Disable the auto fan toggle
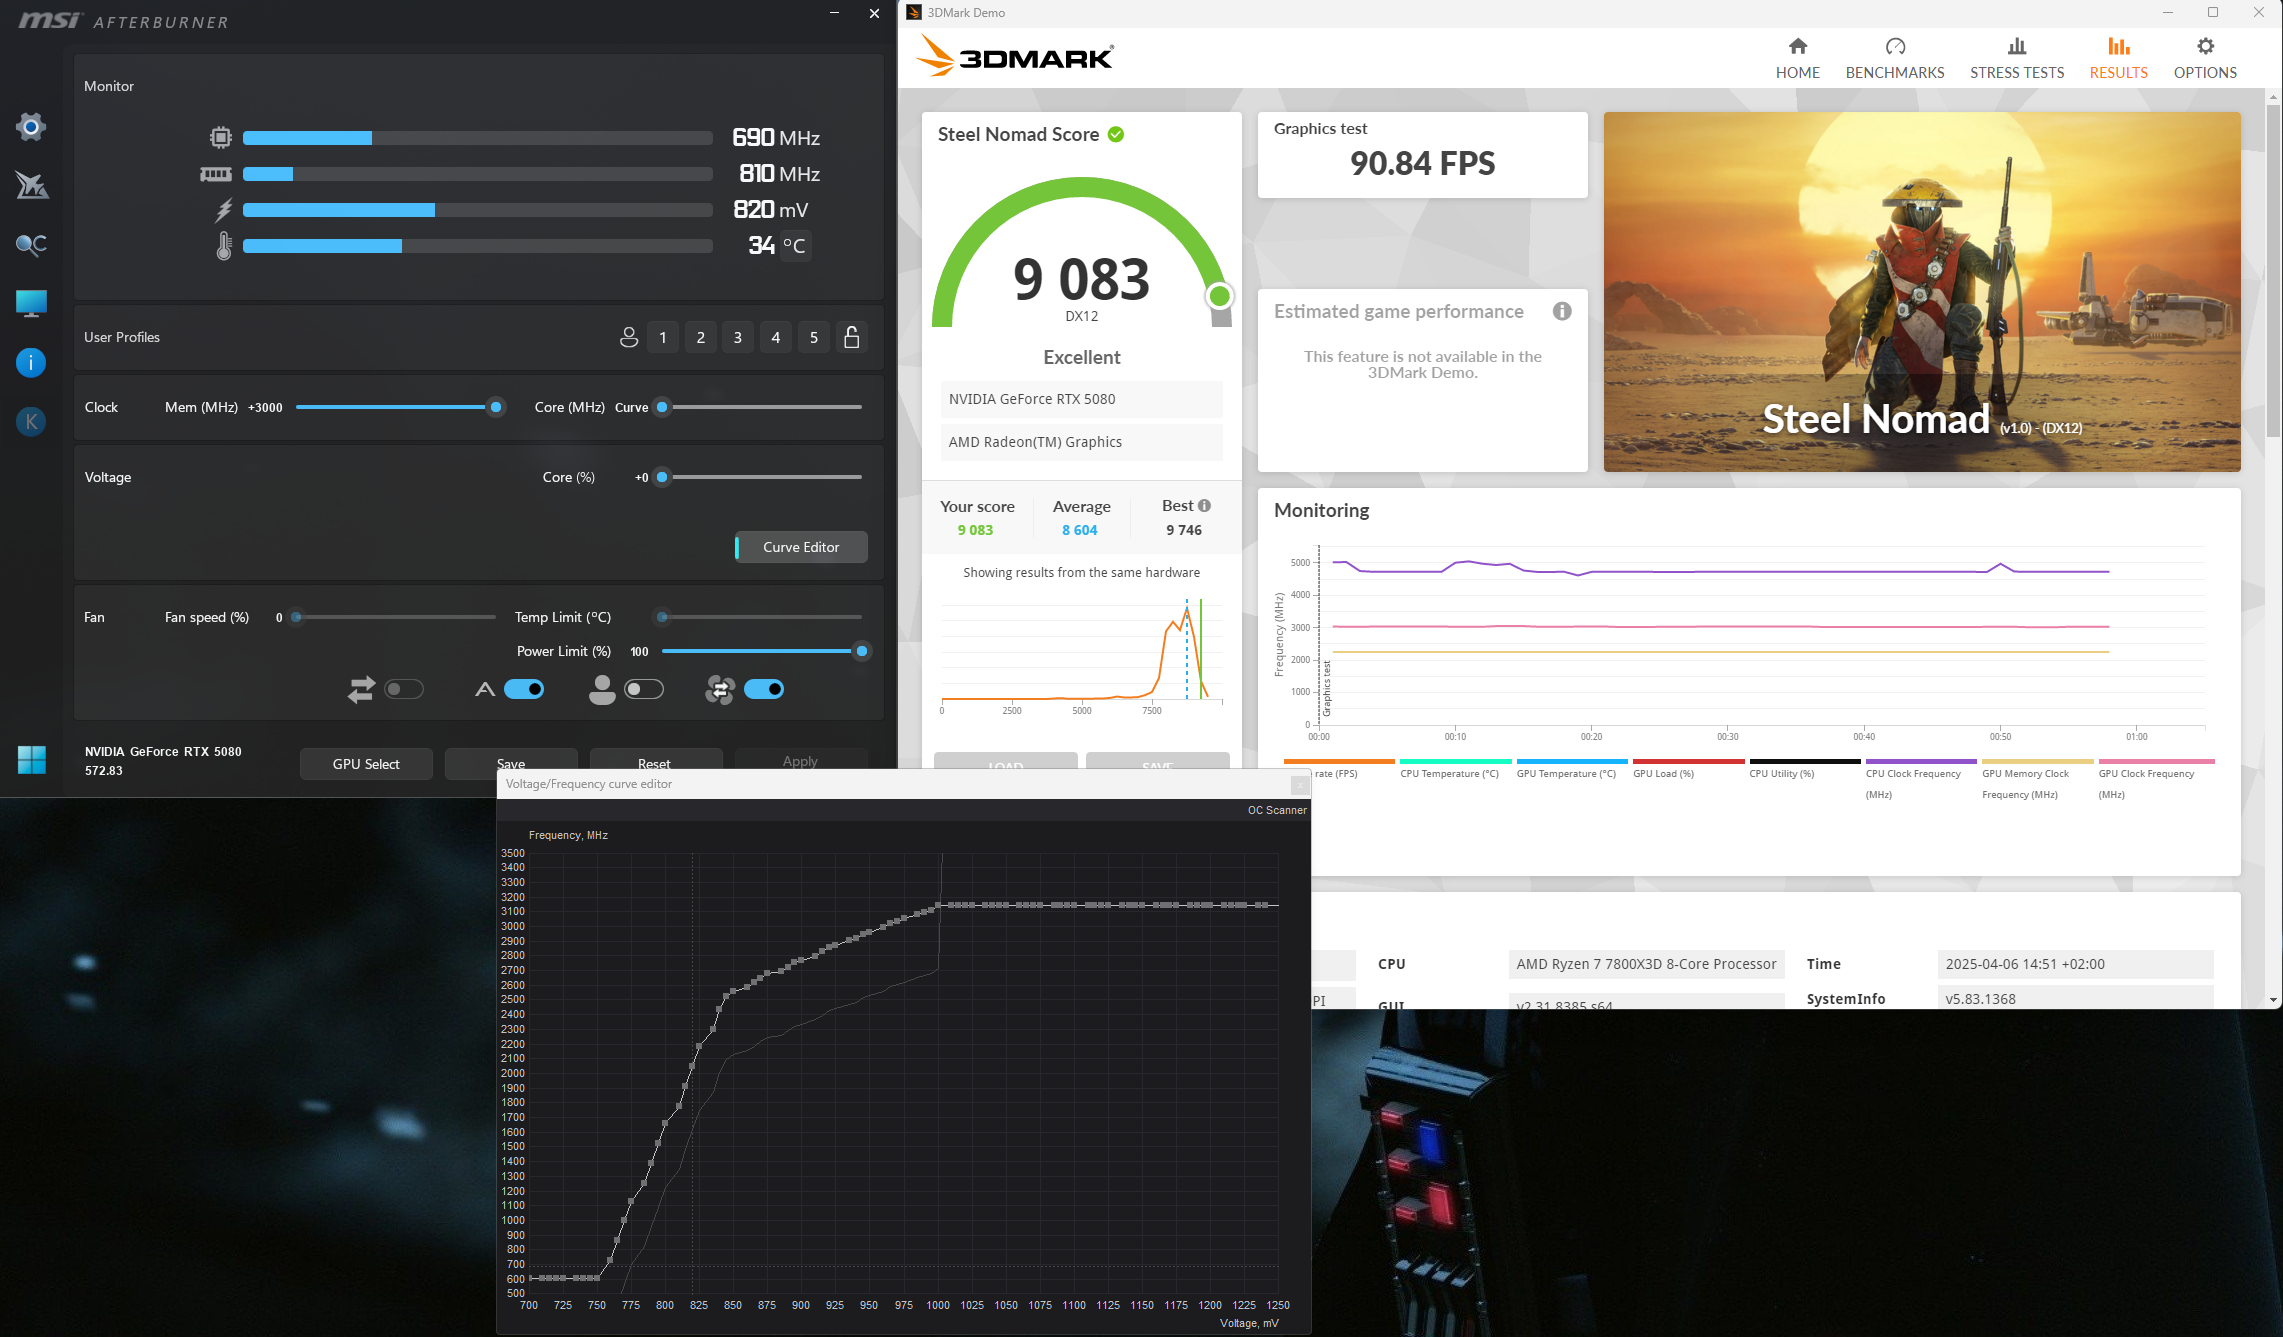 pos(524,689)
